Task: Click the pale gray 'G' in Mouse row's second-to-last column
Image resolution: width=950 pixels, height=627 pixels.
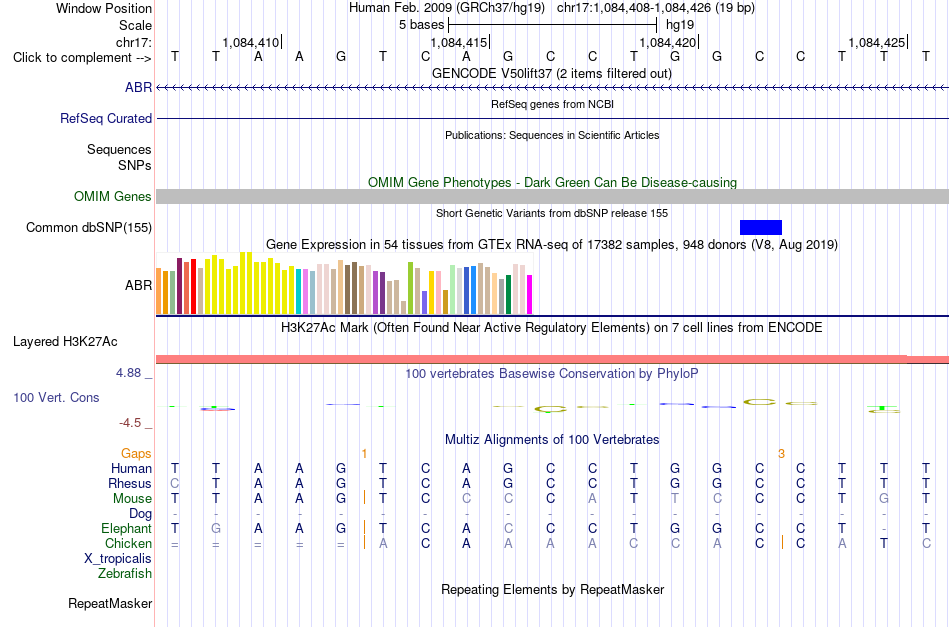Action: pos(884,499)
